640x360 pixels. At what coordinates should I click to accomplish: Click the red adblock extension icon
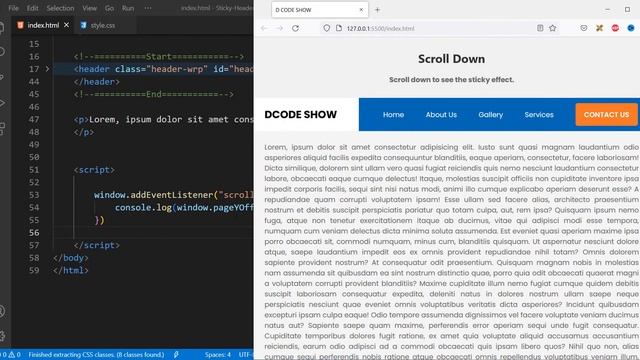point(615,28)
